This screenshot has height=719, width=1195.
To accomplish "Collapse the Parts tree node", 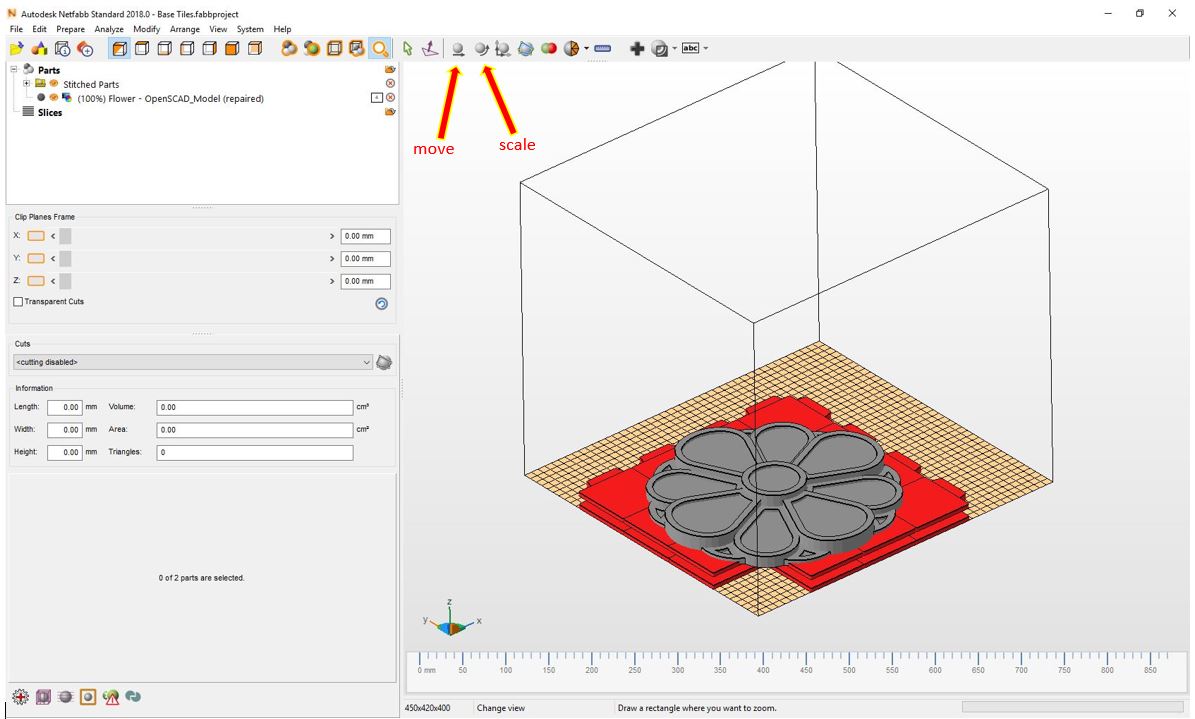I will (14, 69).
